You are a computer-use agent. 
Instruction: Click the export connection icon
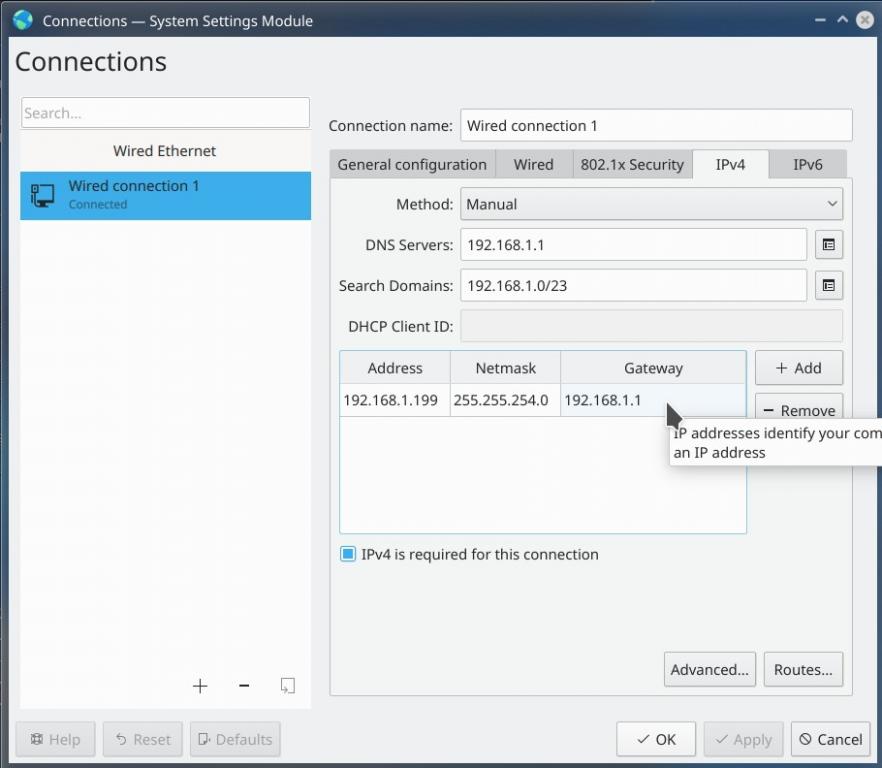[x=287, y=685]
